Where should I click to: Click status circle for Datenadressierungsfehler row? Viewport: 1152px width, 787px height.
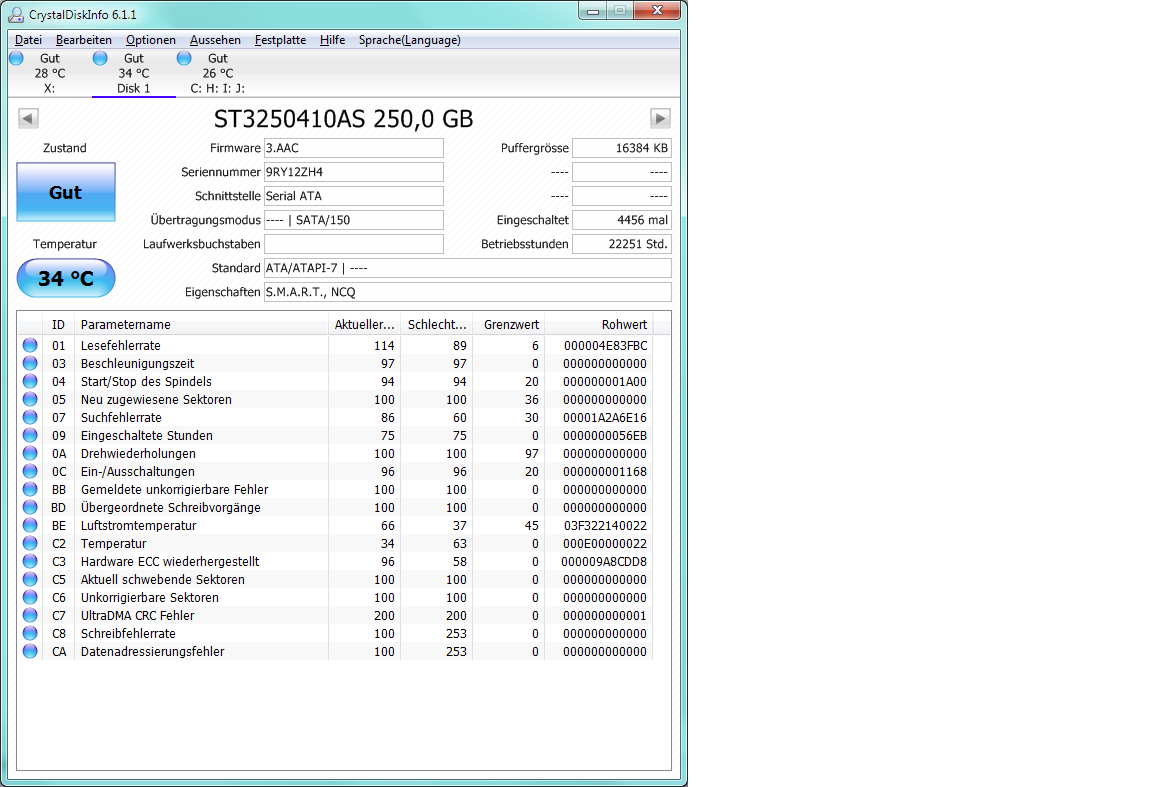(x=30, y=651)
